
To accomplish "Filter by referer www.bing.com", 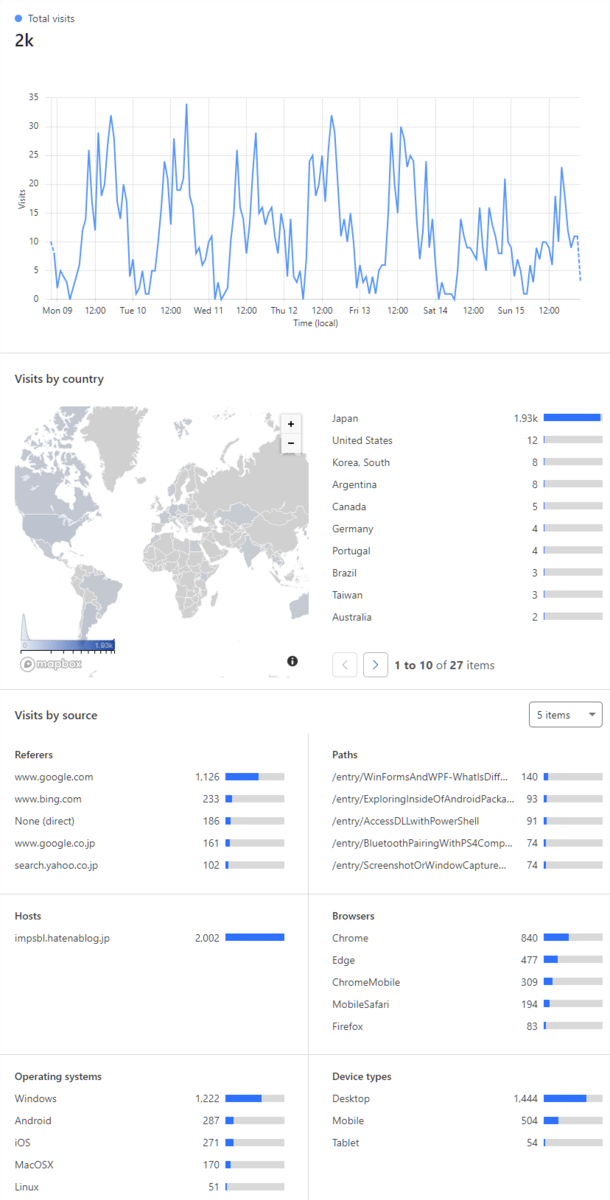I will (48, 798).
